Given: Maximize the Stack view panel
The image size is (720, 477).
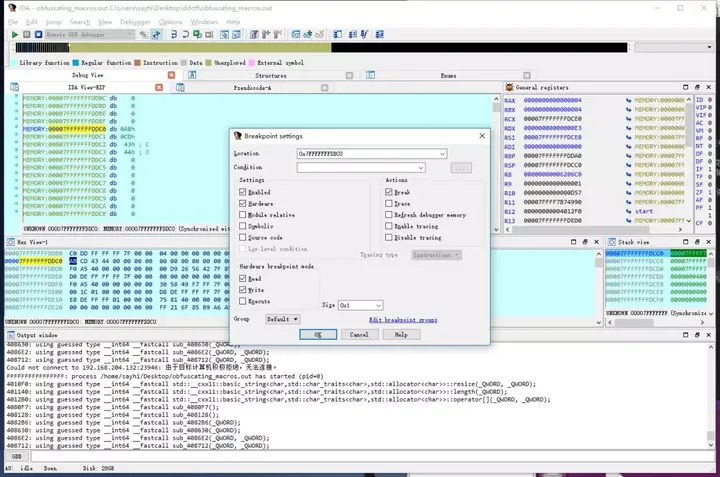Looking at the screenshot, I should click(x=686, y=242).
